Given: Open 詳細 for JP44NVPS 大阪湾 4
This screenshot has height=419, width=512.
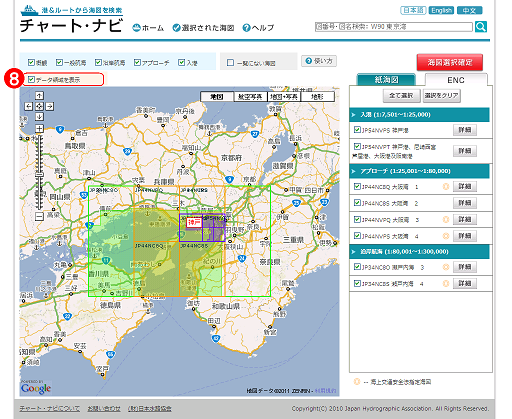Looking at the screenshot, I should pyautogui.click(x=465, y=236).
